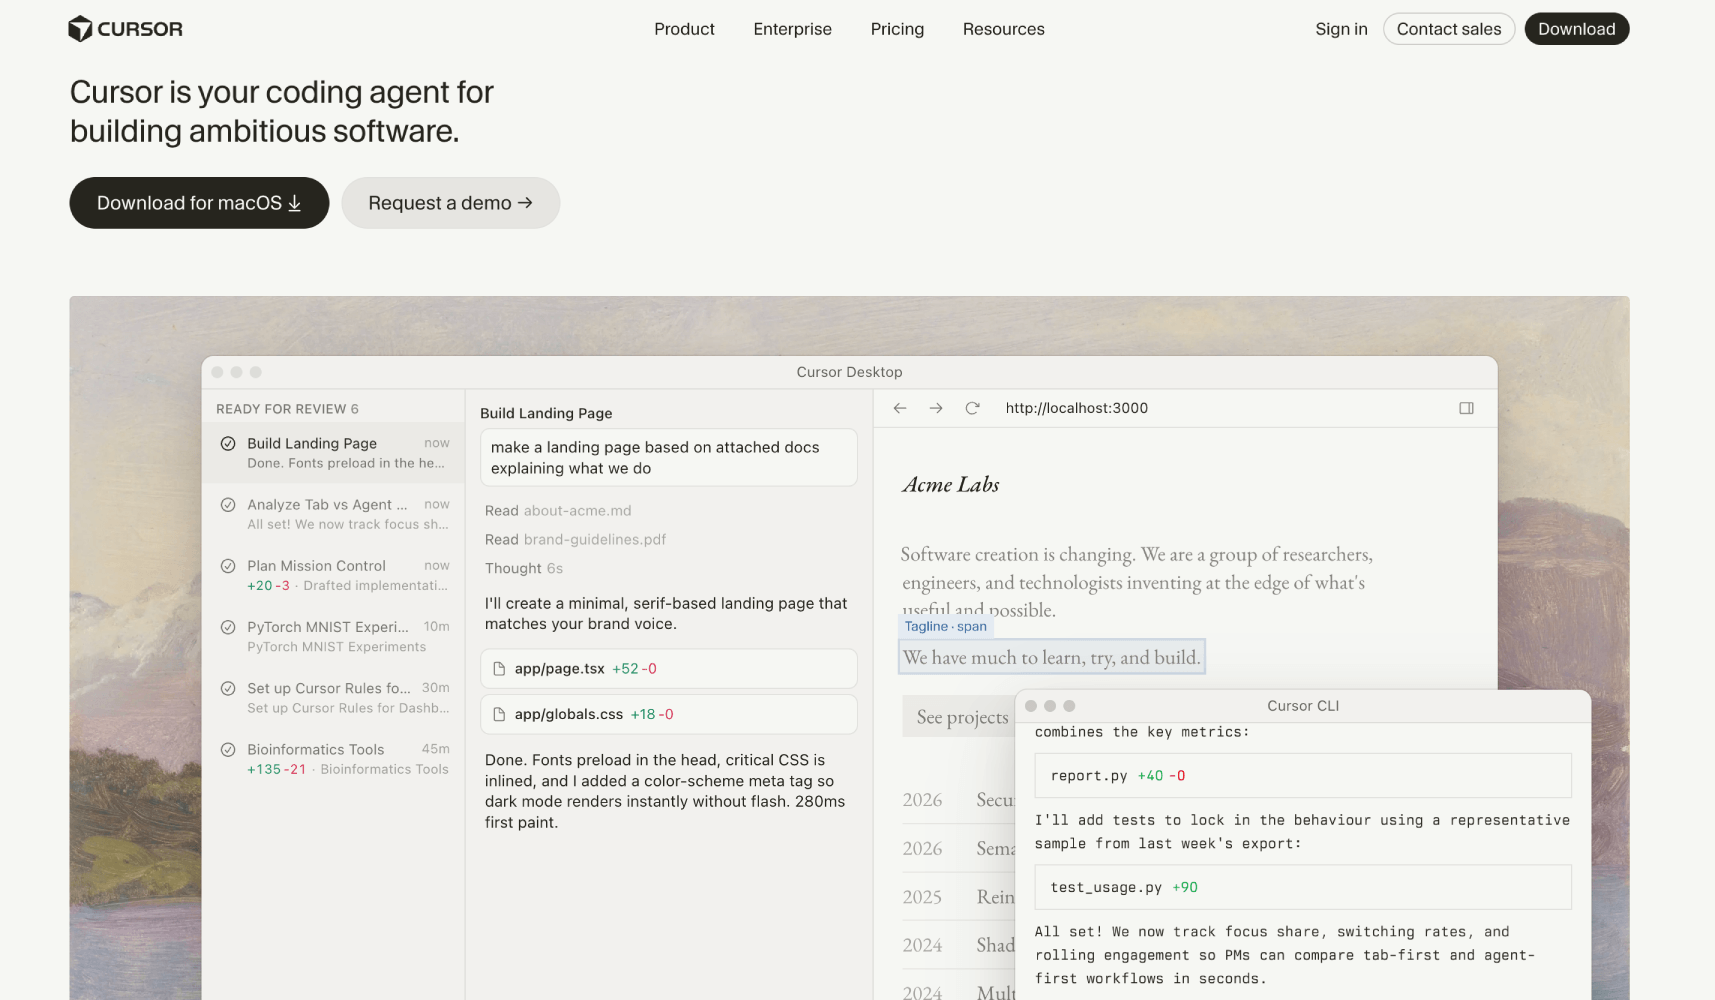Click check icon beside Build Landing Page
The height and width of the screenshot is (1000, 1715).
(x=228, y=443)
